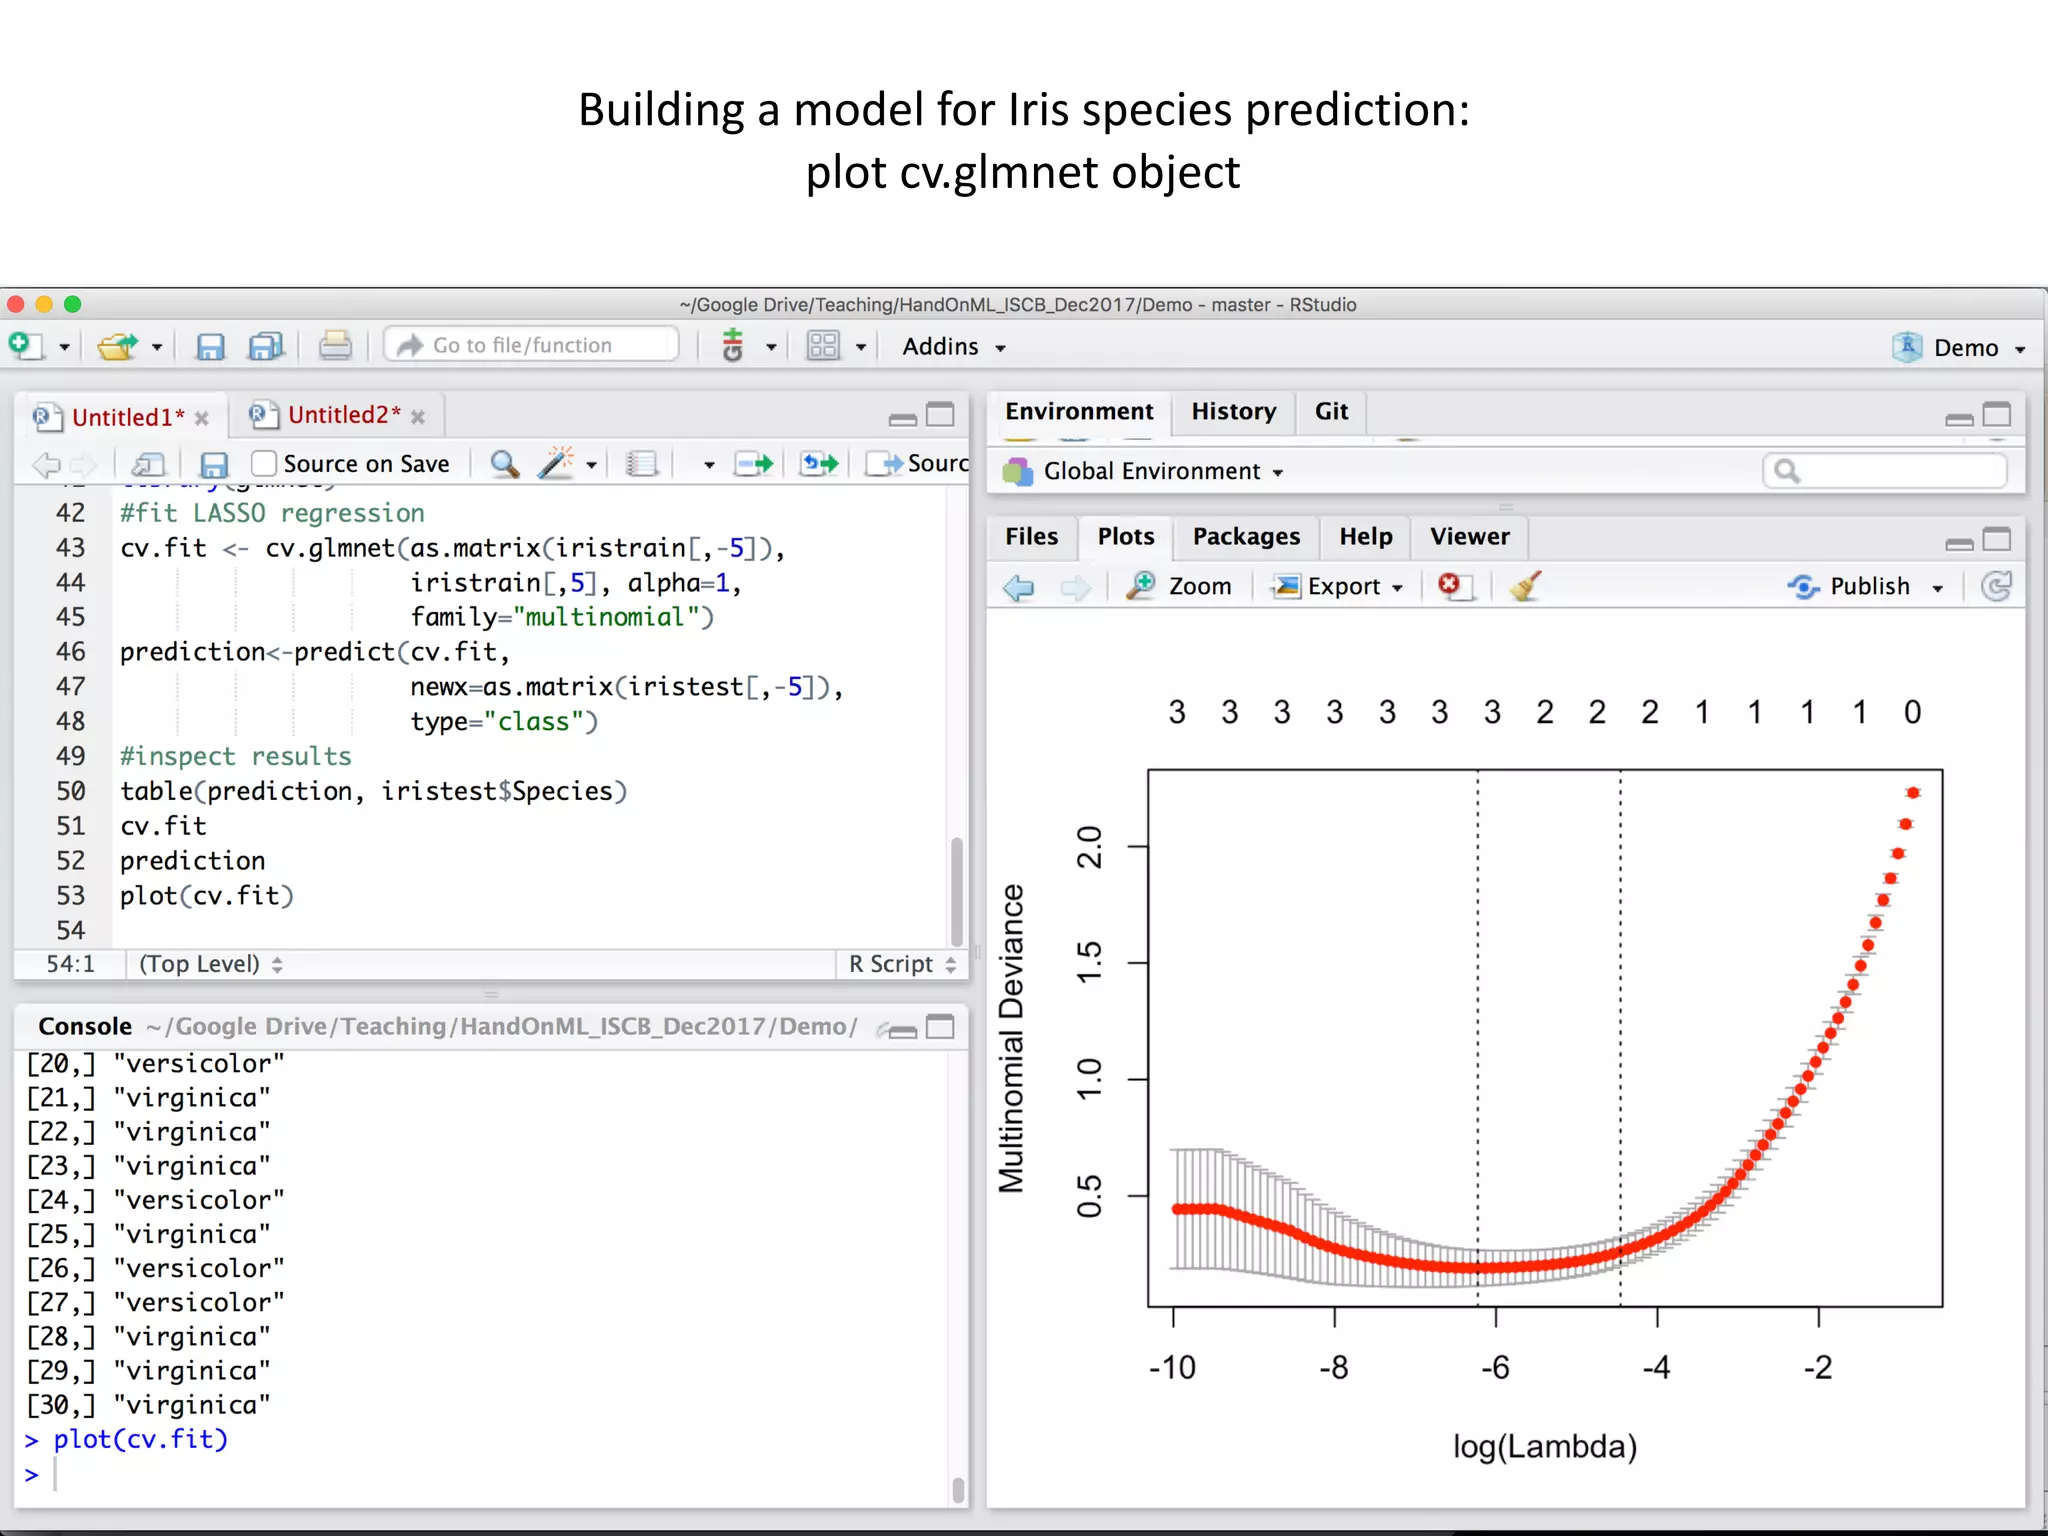2048x1536 pixels.
Task: Open the panes layout dropdown arrow
Action: click(x=861, y=347)
